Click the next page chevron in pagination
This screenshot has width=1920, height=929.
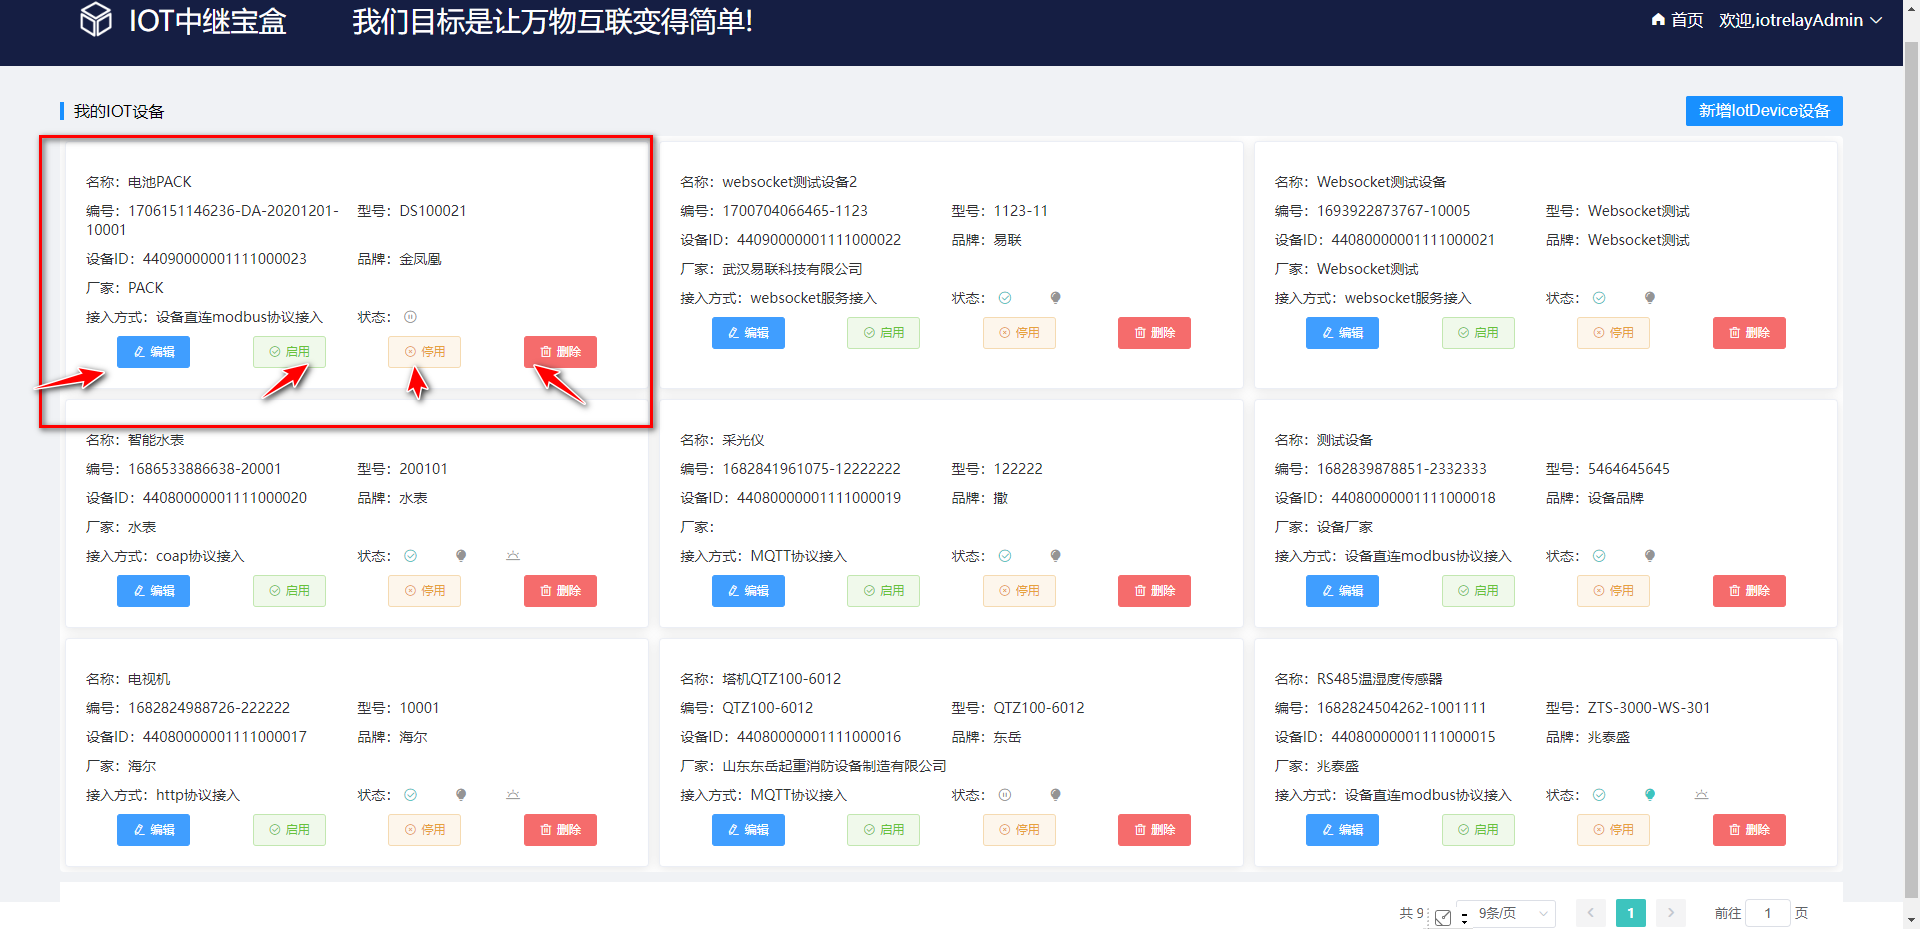(x=1670, y=913)
